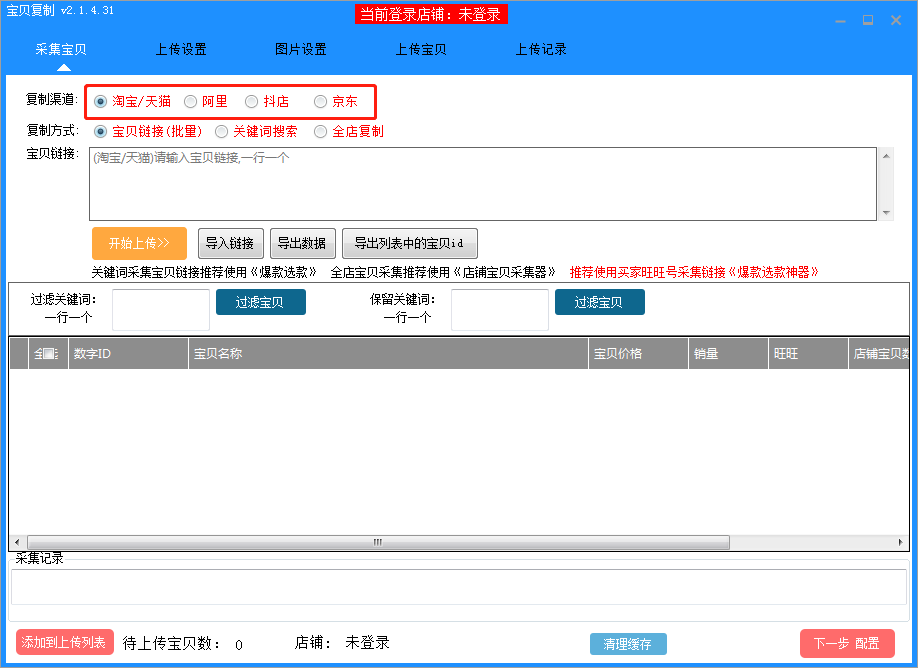Switch to the 上传设置 tab
This screenshot has width=918, height=668.
coord(180,47)
